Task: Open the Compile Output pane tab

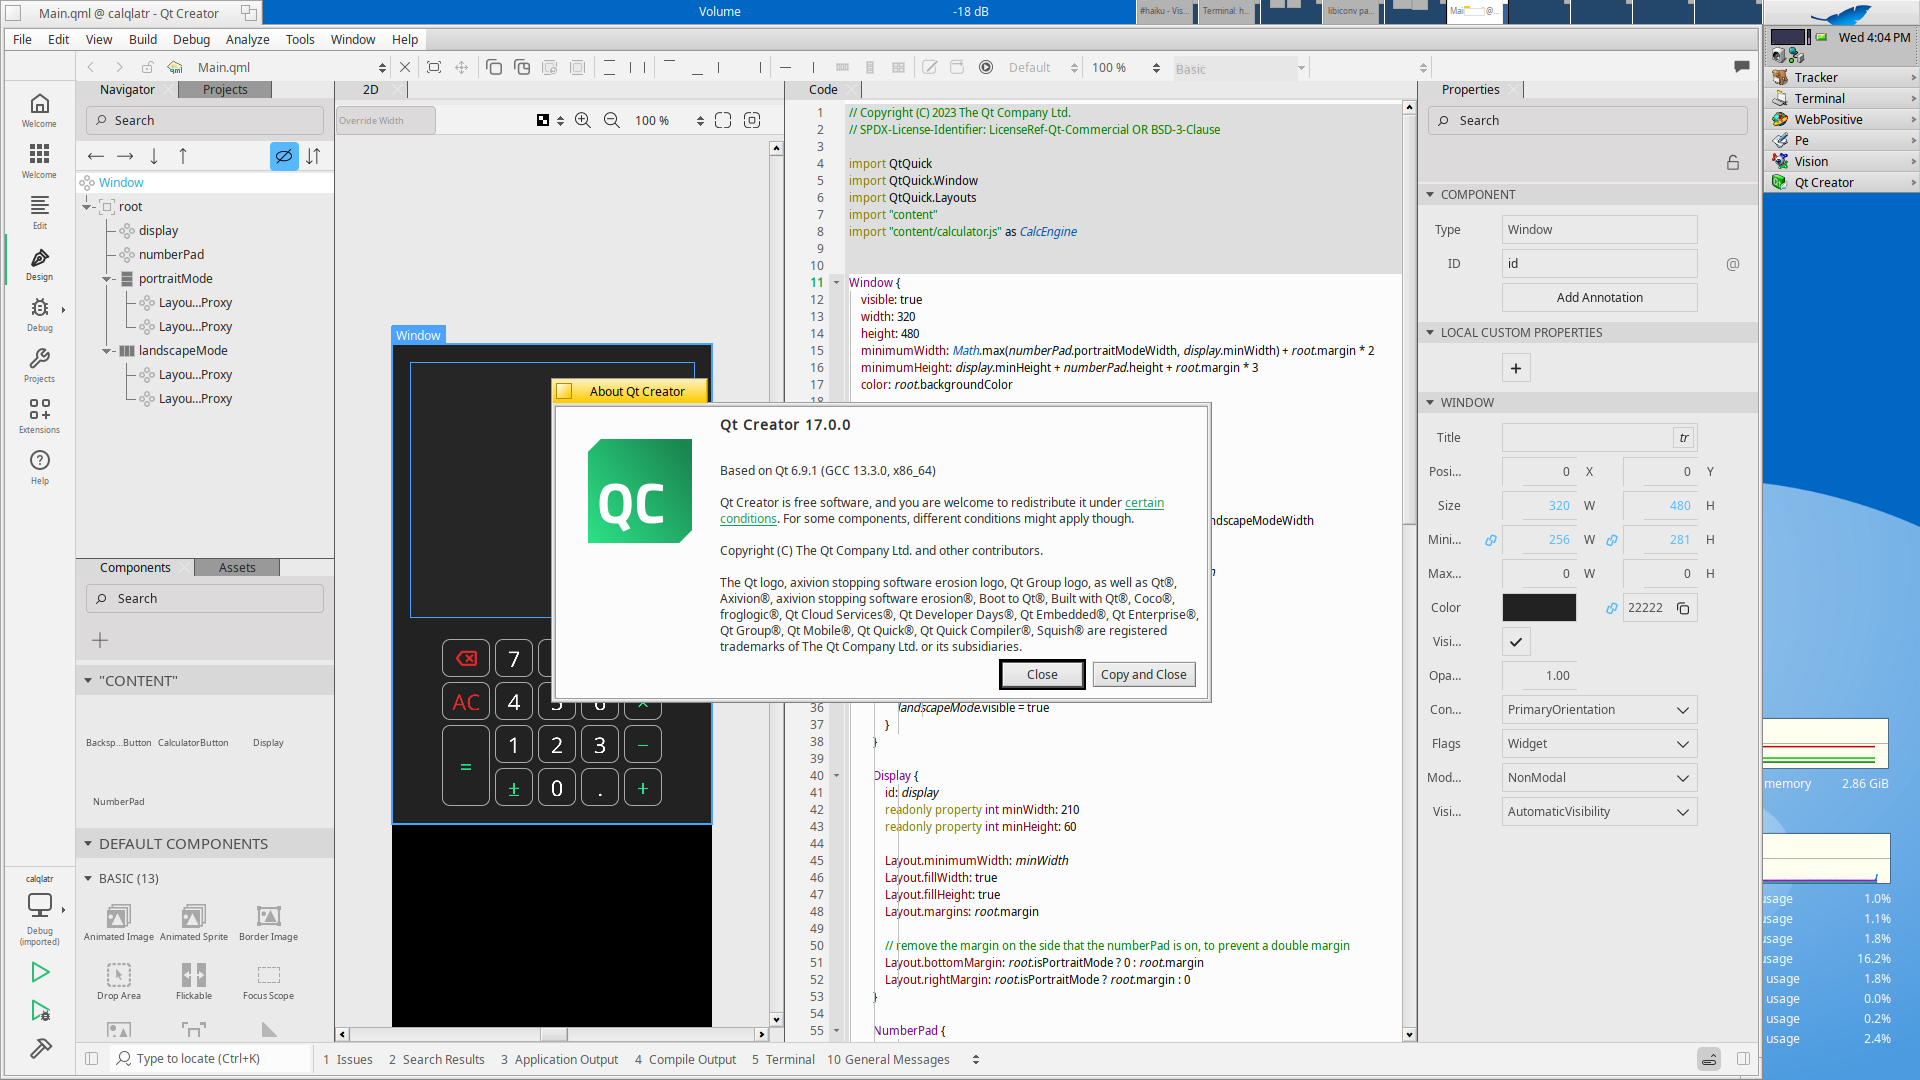Action: pos(685,1059)
